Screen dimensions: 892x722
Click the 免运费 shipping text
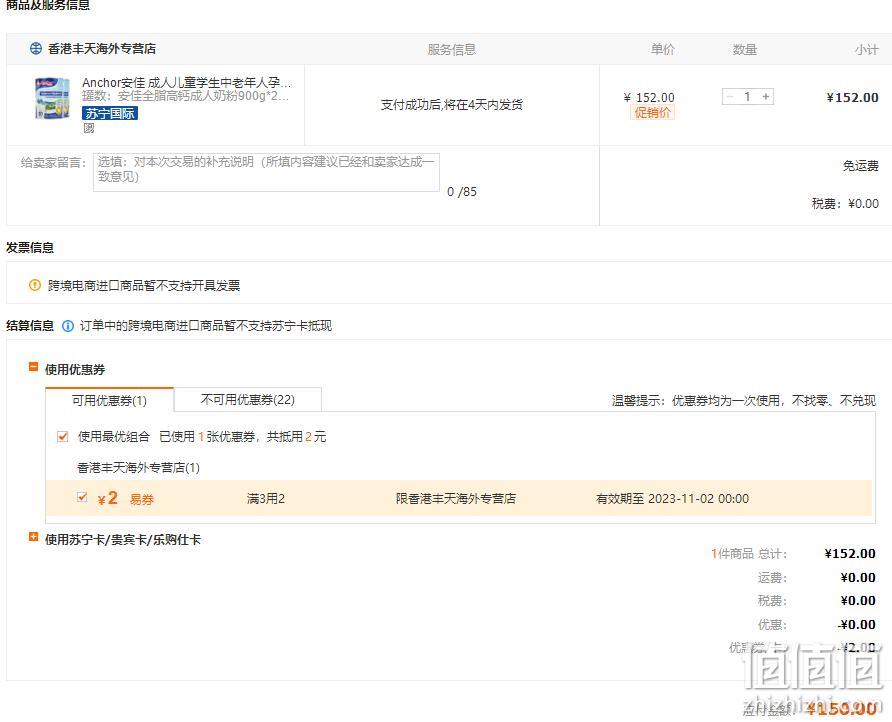[x=861, y=166]
